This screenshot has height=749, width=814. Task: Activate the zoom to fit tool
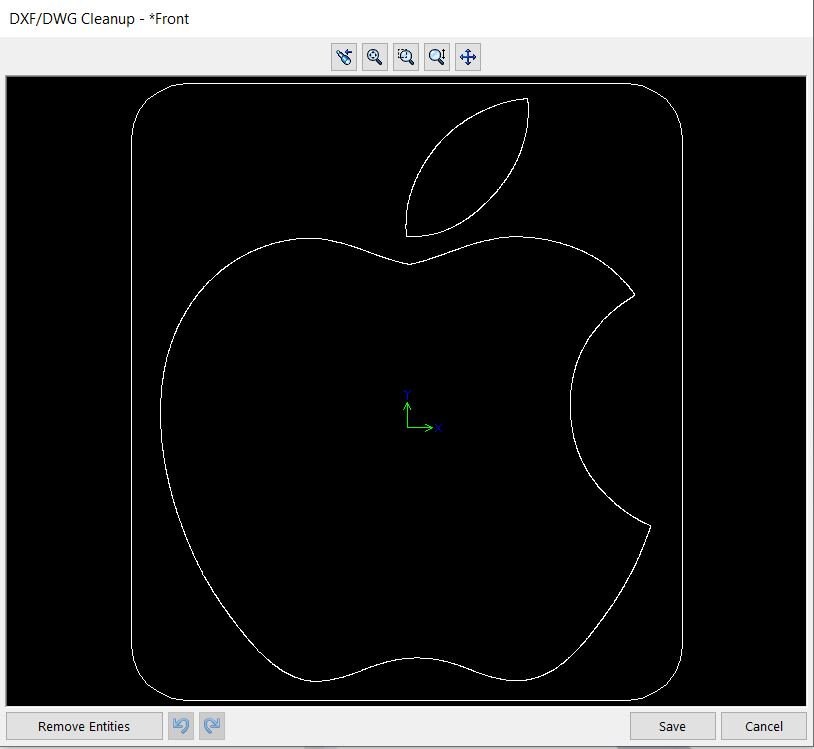click(374, 56)
